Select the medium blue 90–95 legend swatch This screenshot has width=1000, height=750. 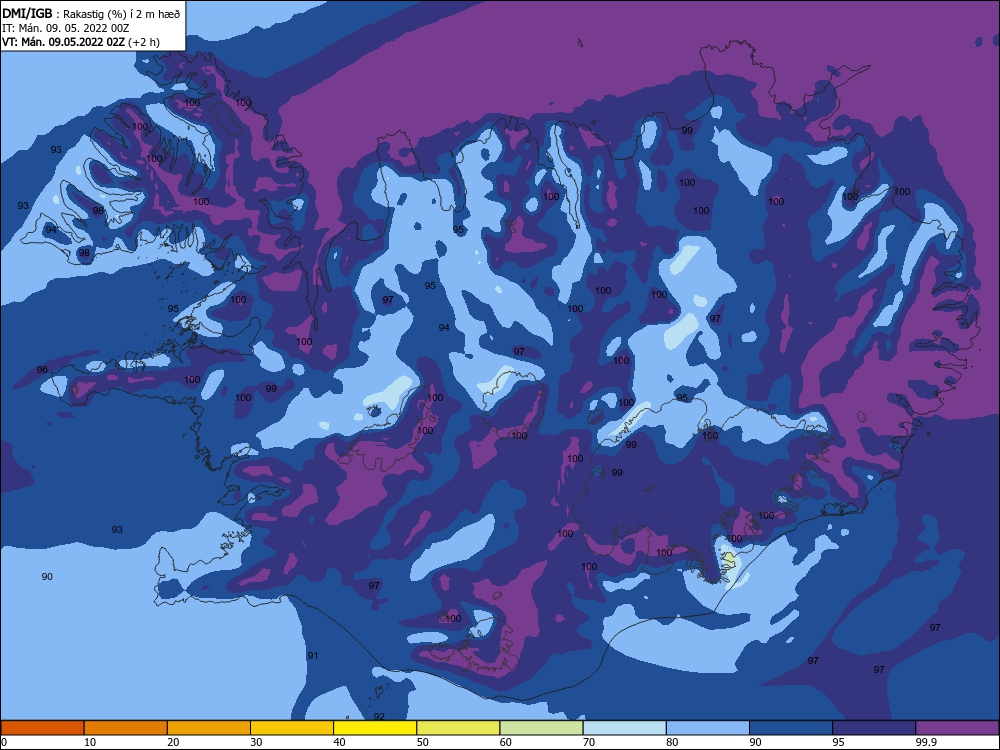(x=791, y=728)
